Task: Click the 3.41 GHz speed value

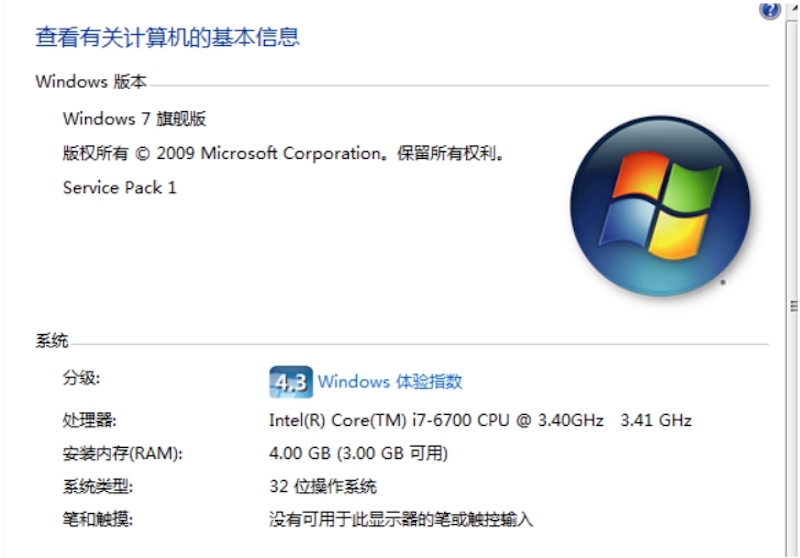Action: [656, 420]
